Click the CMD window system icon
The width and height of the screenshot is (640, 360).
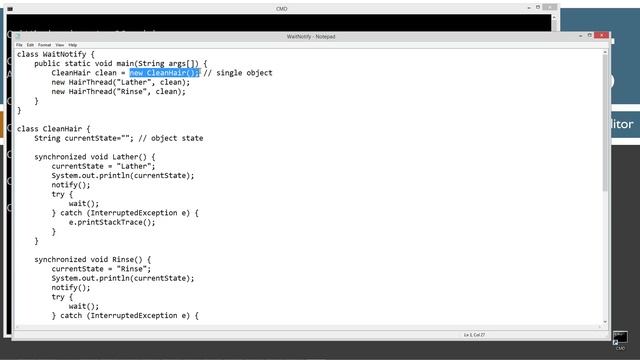pyautogui.click(x=10, y=9)
